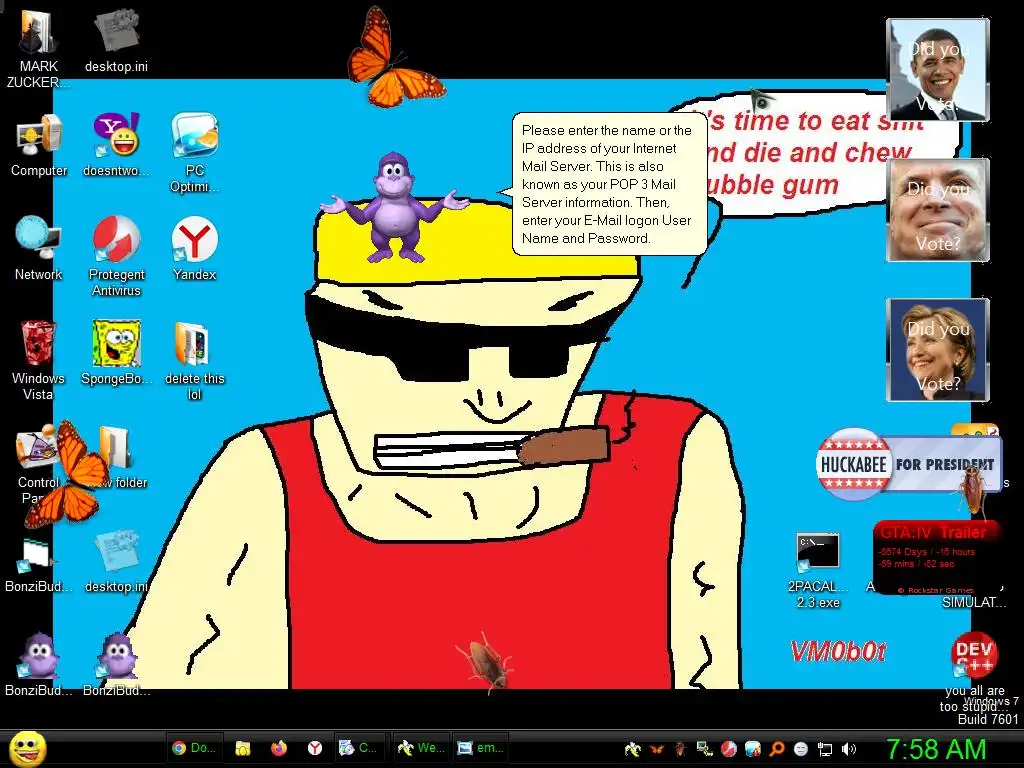
Task: Open the Windows Vista recycle bin icon
Action: [x=38, y=360]
